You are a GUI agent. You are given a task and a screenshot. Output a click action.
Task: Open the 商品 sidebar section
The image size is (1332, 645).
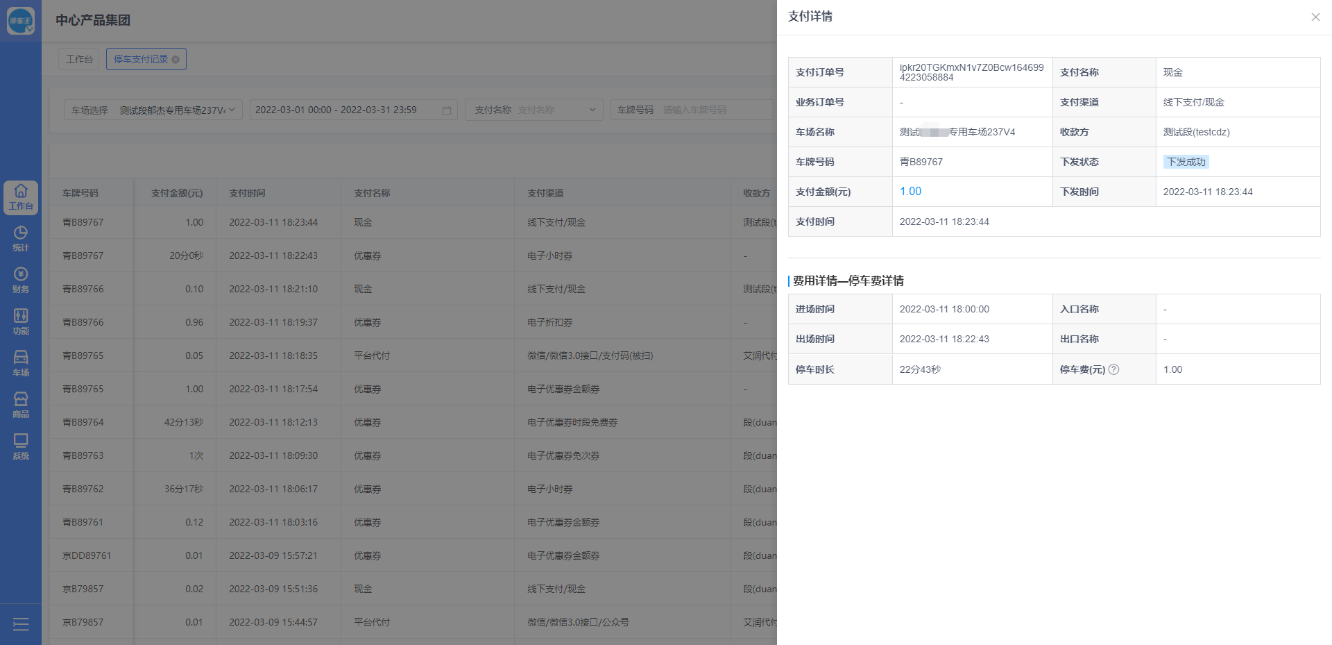[x=21, y=405]
